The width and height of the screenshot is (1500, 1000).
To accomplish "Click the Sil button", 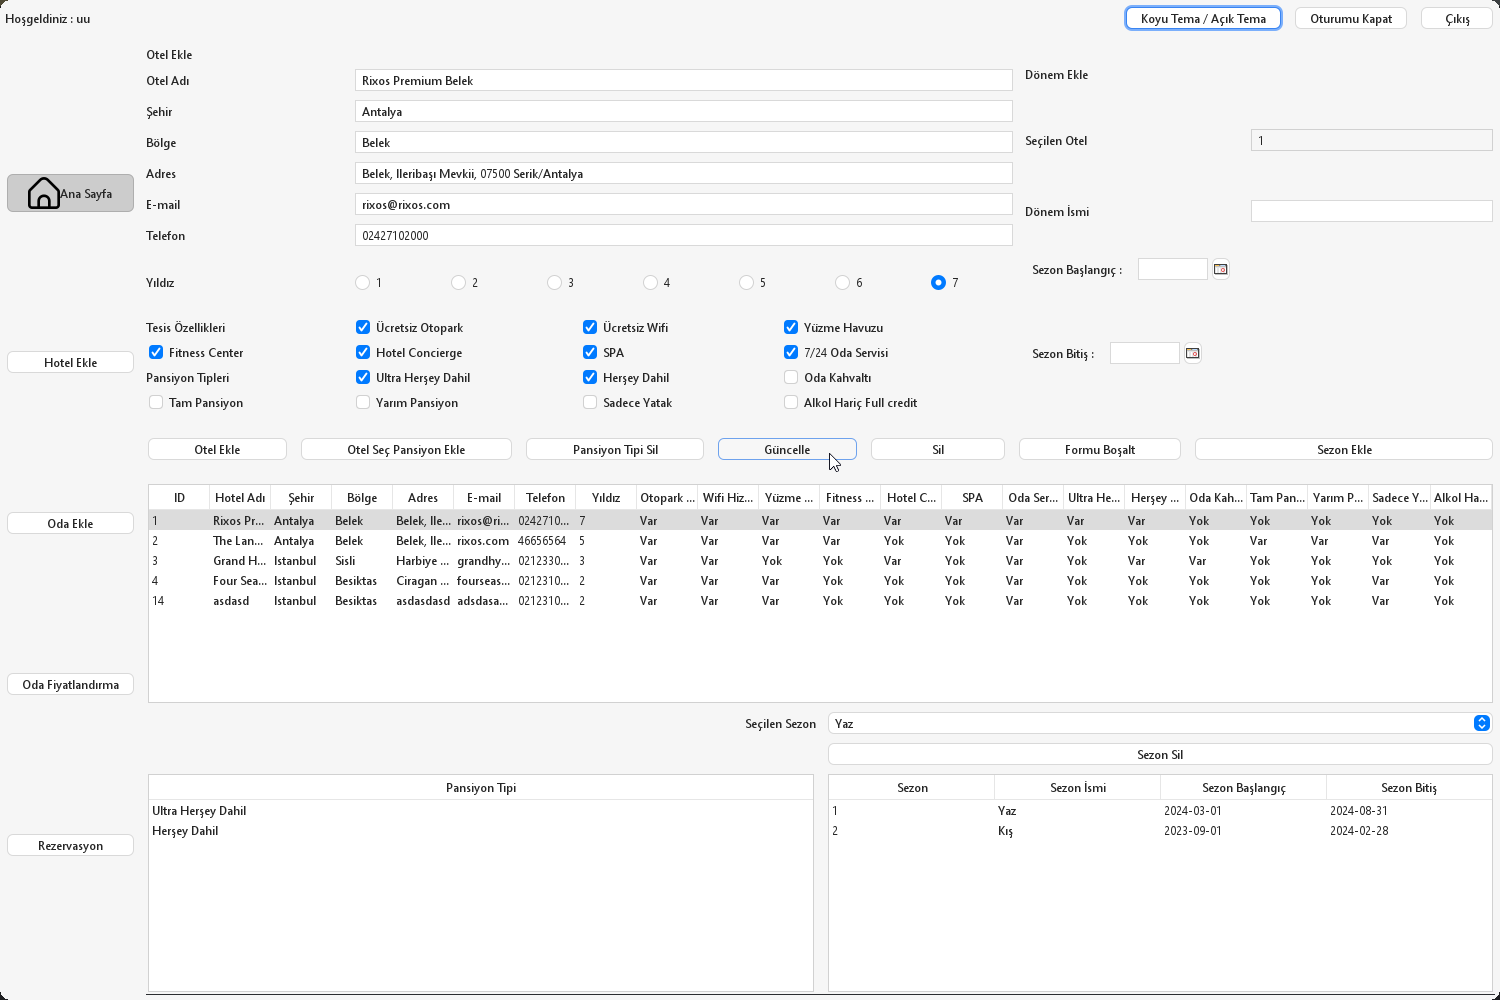I will 938,449.
